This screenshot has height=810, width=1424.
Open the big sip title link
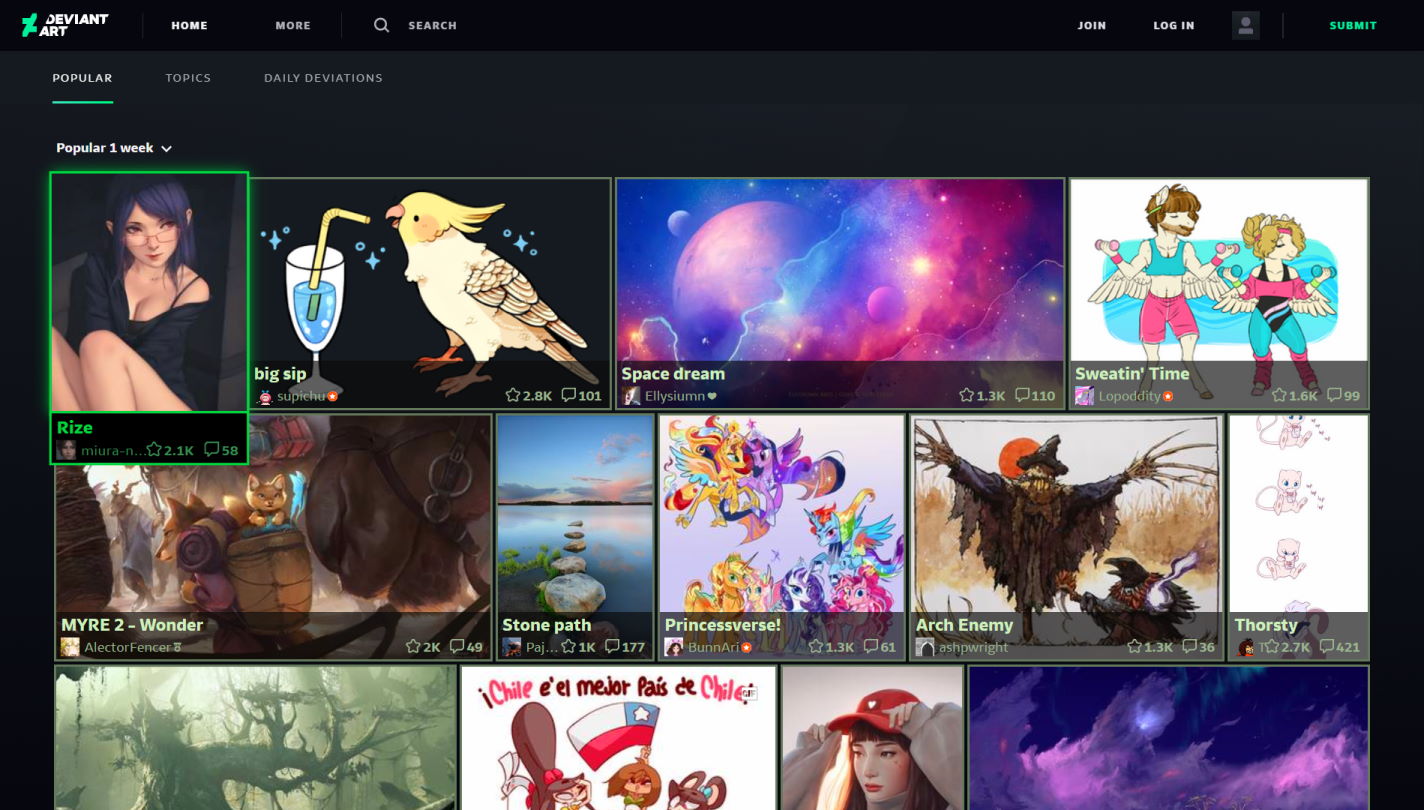tap(280, 374)
